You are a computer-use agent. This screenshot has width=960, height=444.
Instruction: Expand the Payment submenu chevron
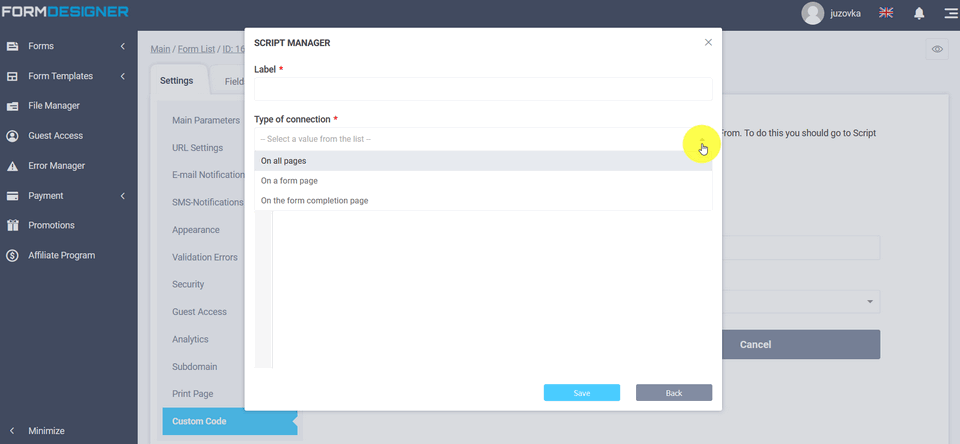[x=122, y=196]
